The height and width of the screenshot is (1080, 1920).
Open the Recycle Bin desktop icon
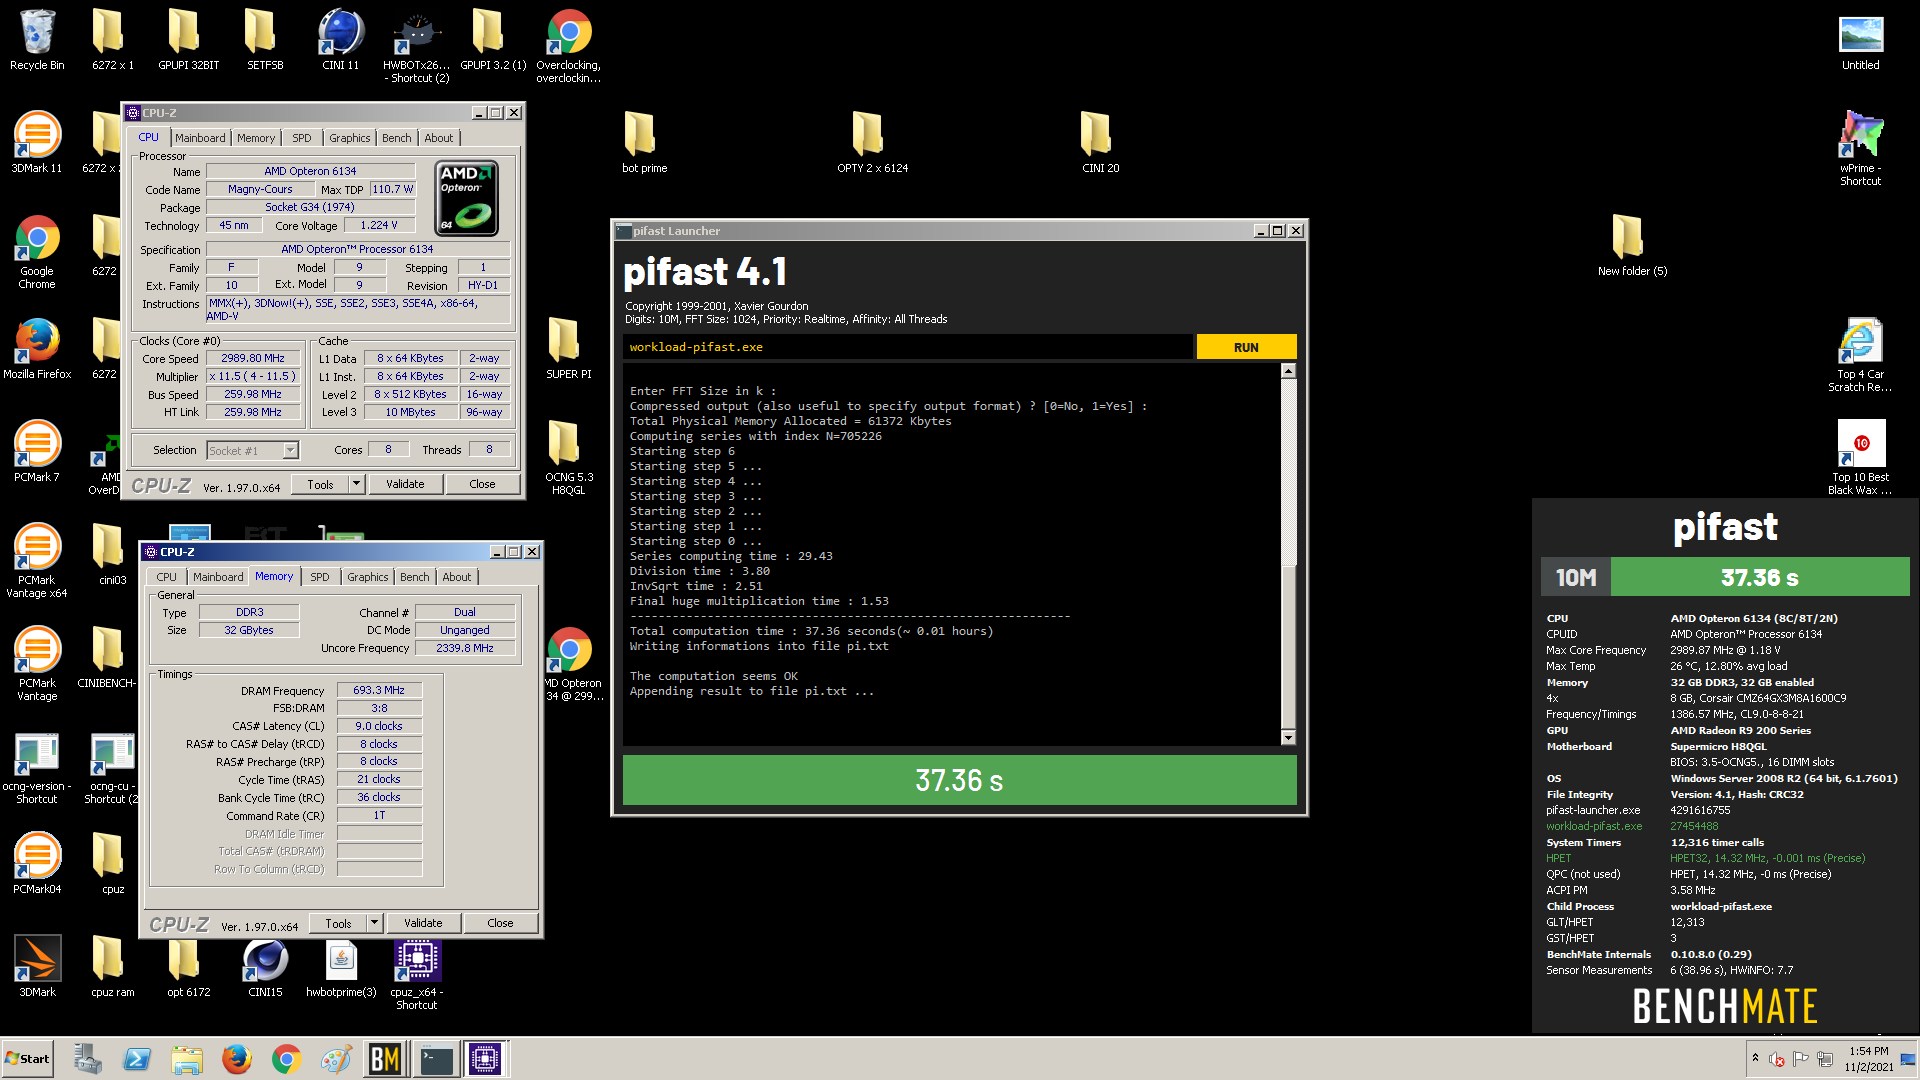coord(37,40)
